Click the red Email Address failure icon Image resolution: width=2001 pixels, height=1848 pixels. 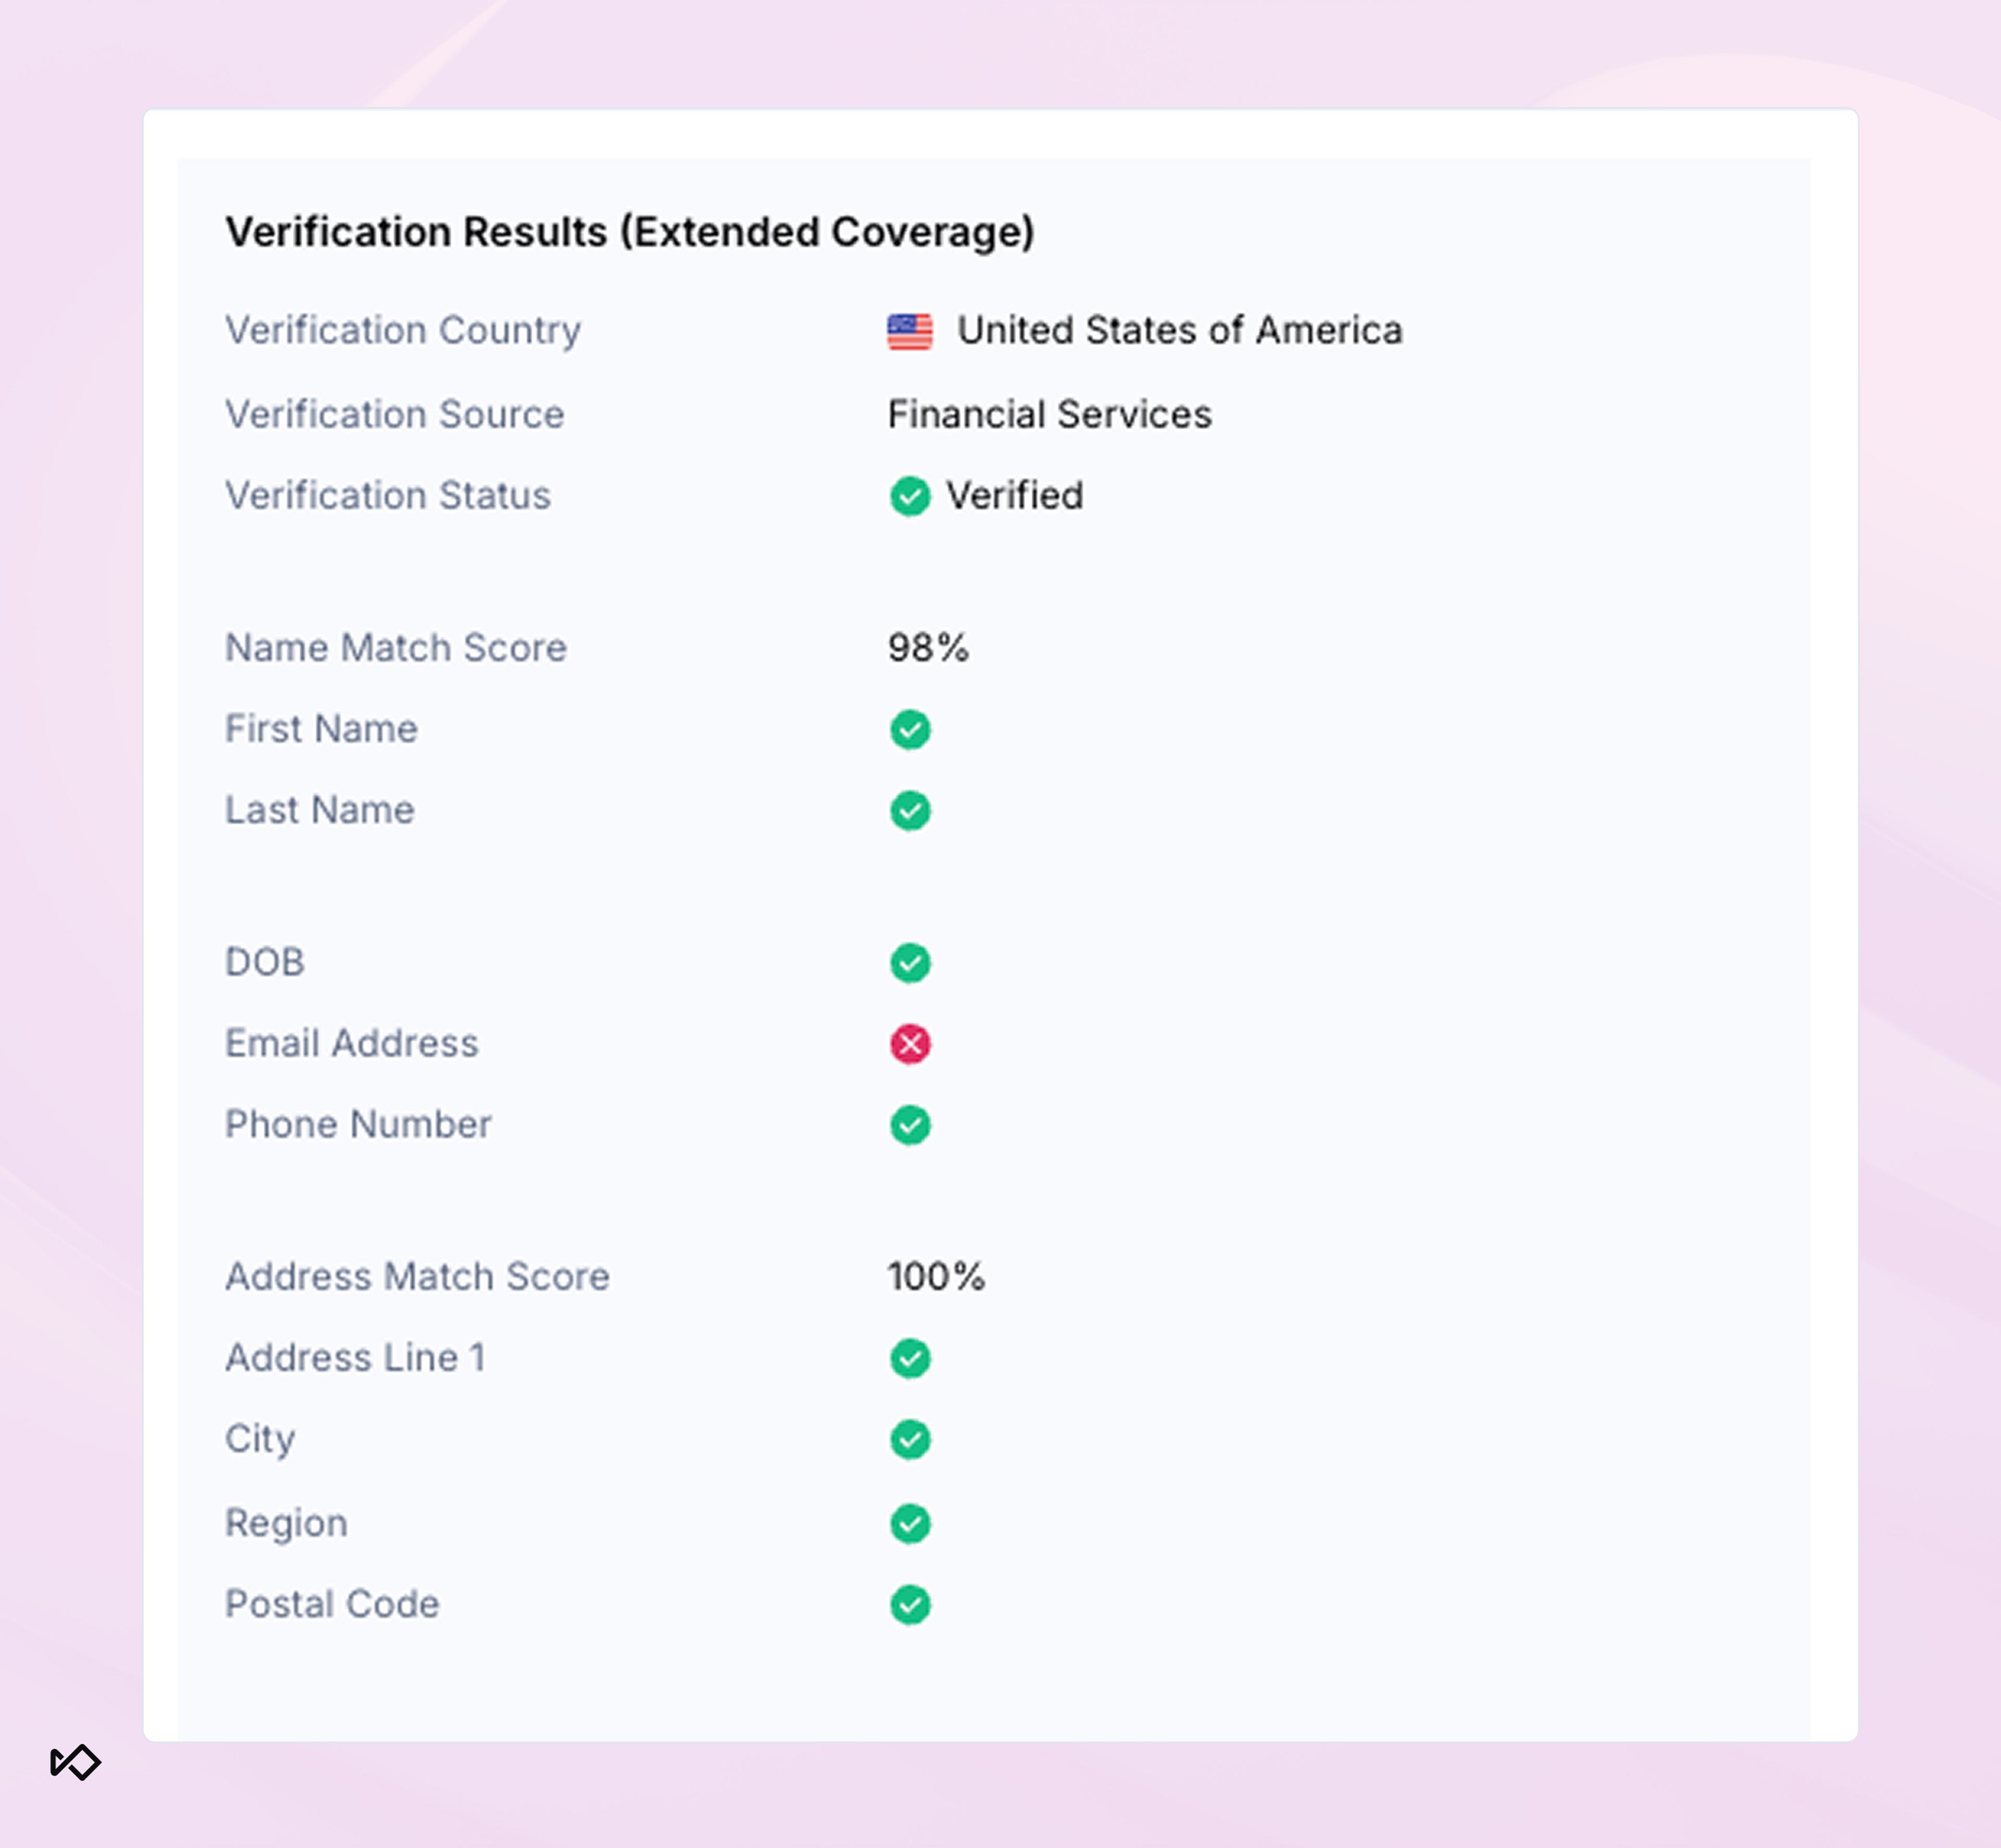[910, 1044]
